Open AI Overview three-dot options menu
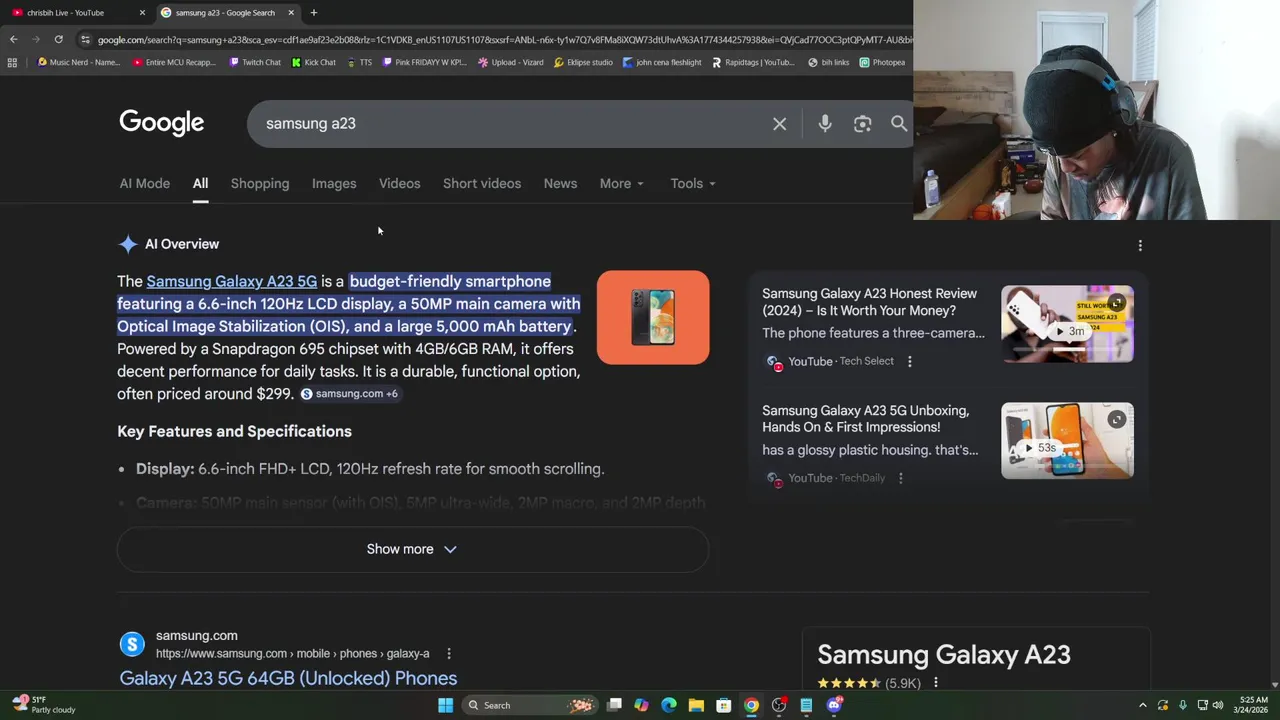Image resolution: width=1280 pixels, height=720 pixels. click(1140, 245)
